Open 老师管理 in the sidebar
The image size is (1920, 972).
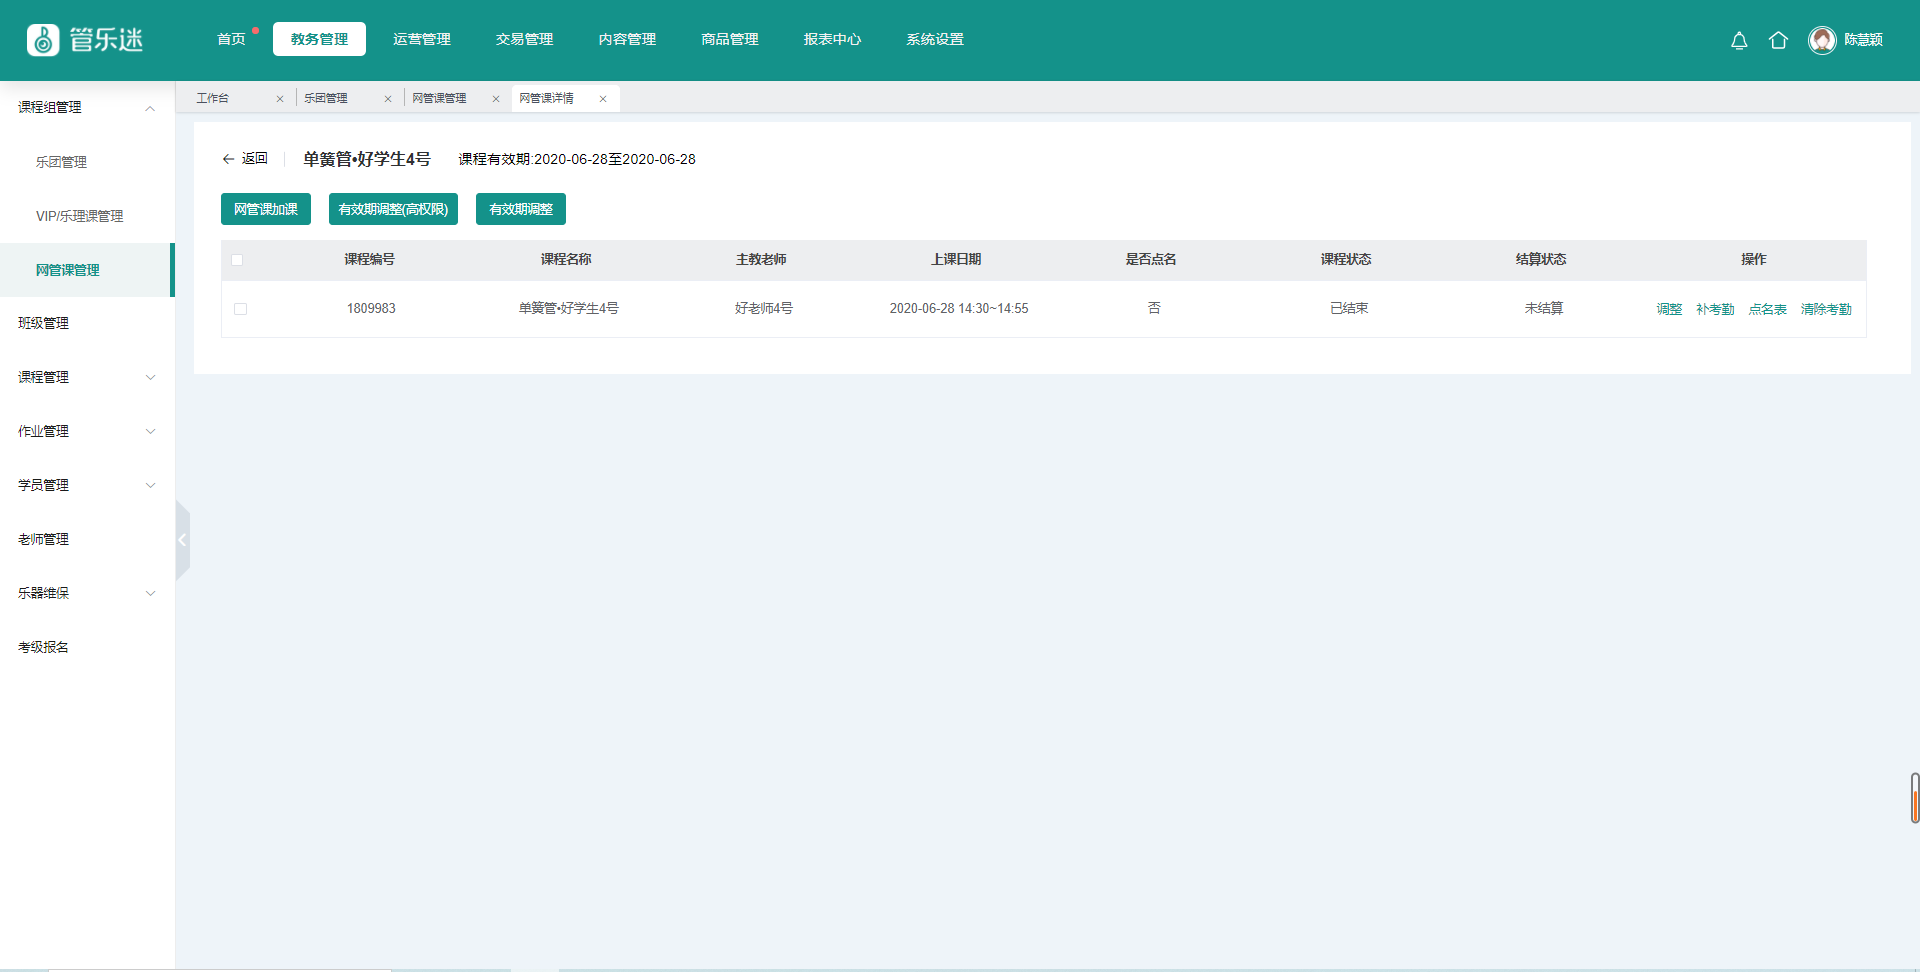click(x=44, y=539)
